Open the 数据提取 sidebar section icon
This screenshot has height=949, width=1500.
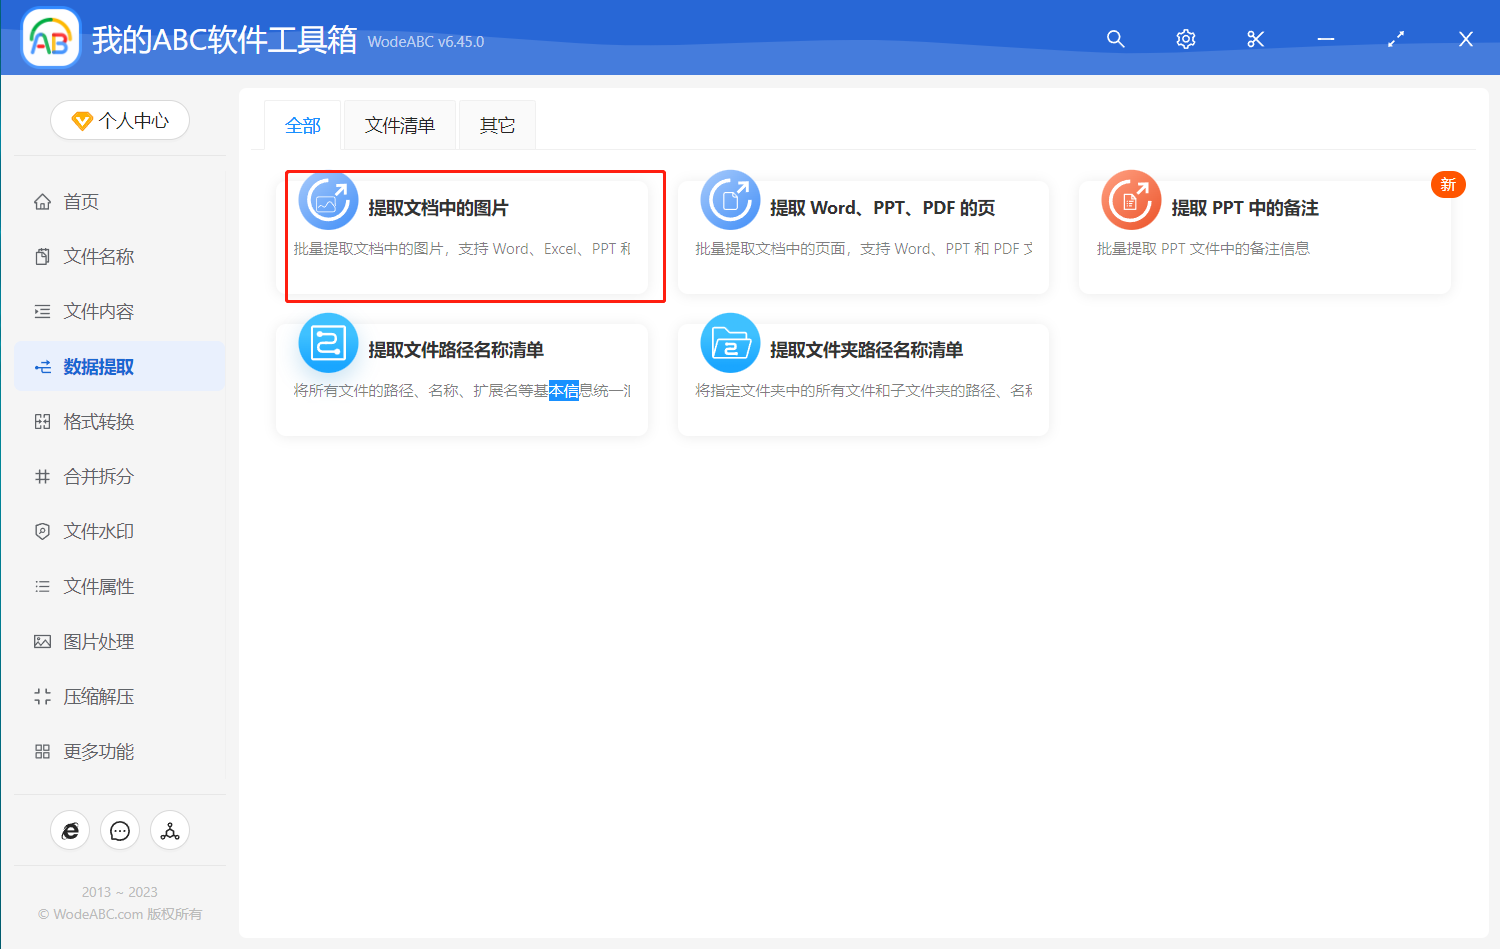[x=42, y=366]
